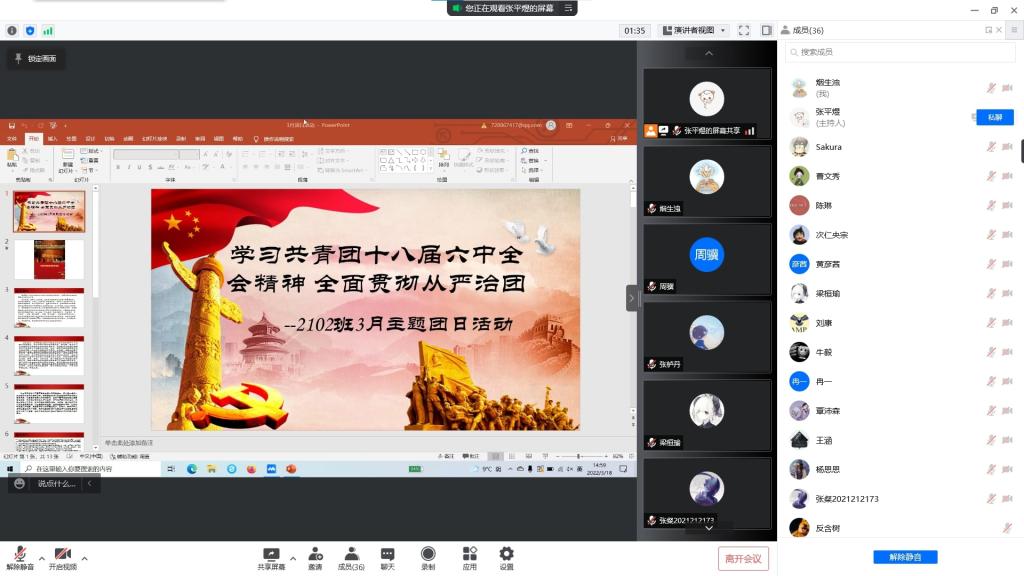Collapse the video strip using the side chevron
Viewport: 1024px width, 576px height.
(x=632, y=297)
